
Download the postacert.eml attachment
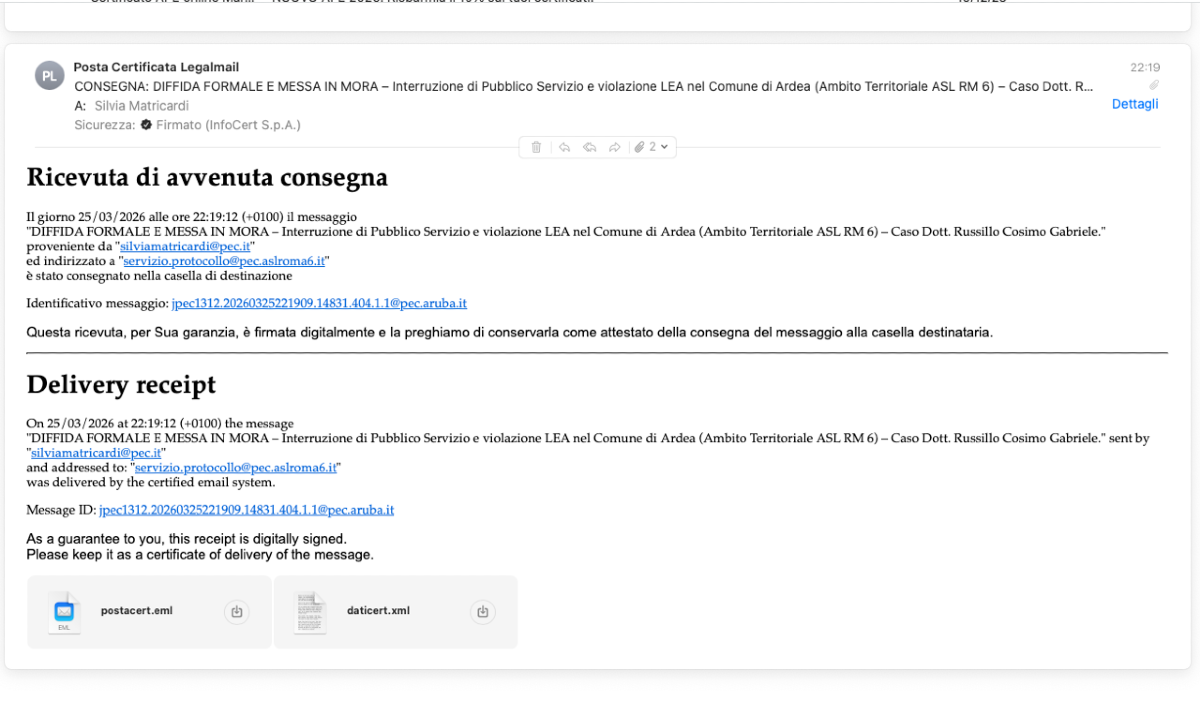tap(237, 611)
